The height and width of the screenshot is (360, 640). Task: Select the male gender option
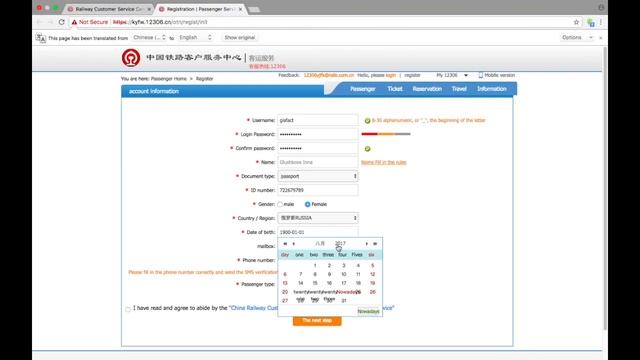[x=280, y=204]
